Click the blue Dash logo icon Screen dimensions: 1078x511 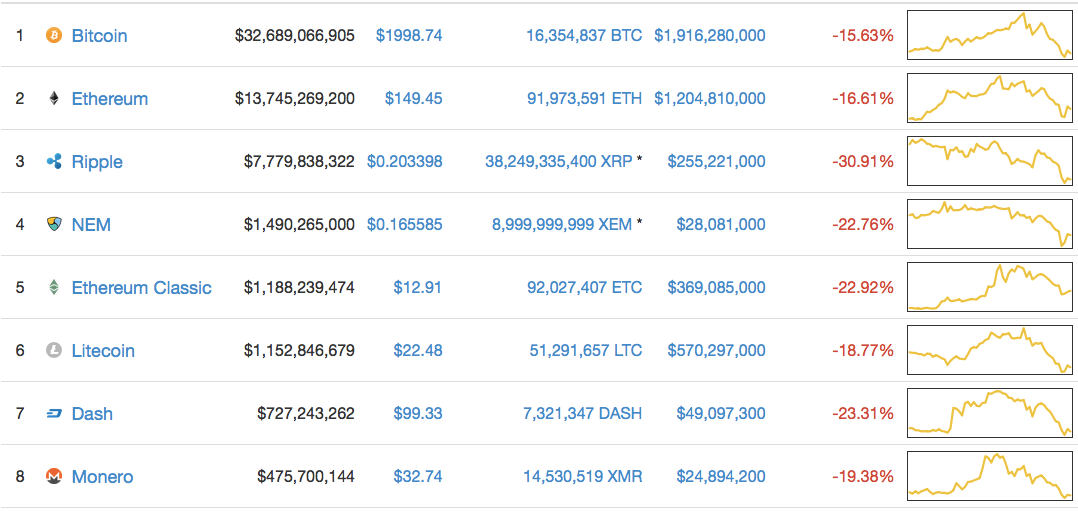[54, 414]
